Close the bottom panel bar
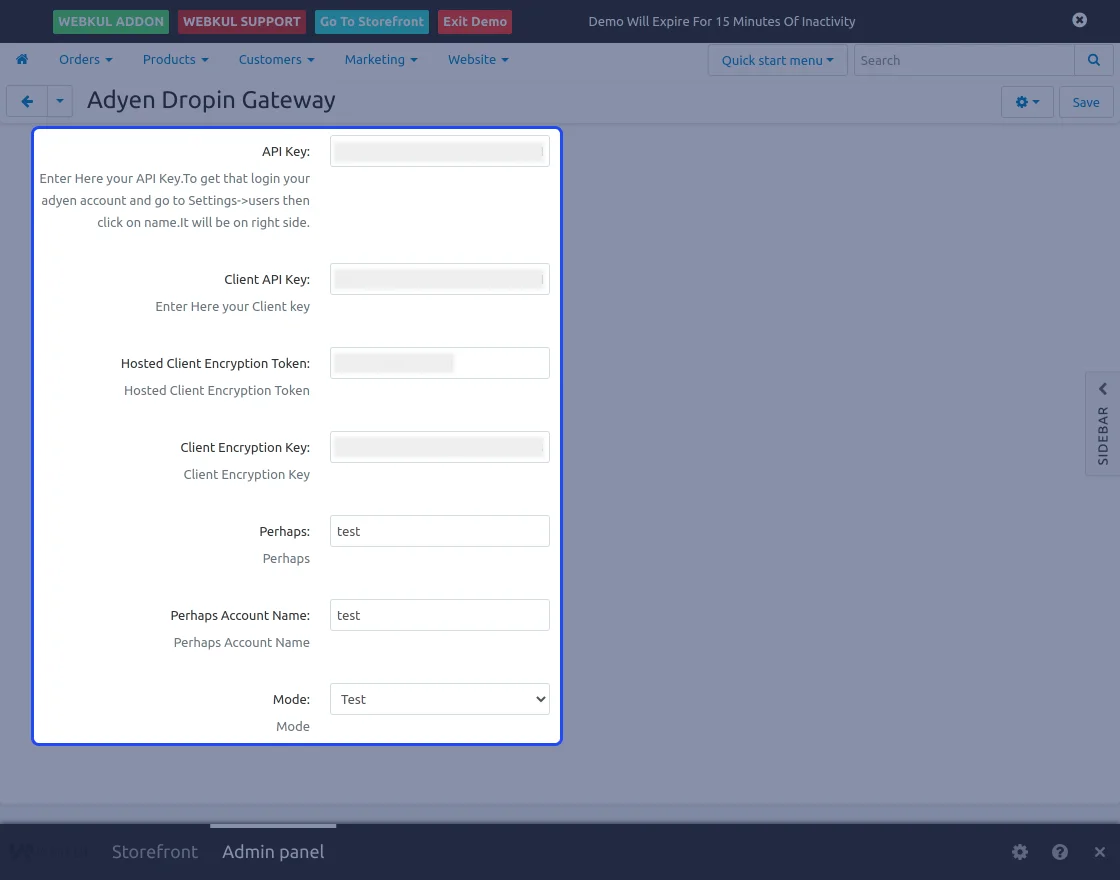This screenshot has width=1120, height=880. point(1100,851)
